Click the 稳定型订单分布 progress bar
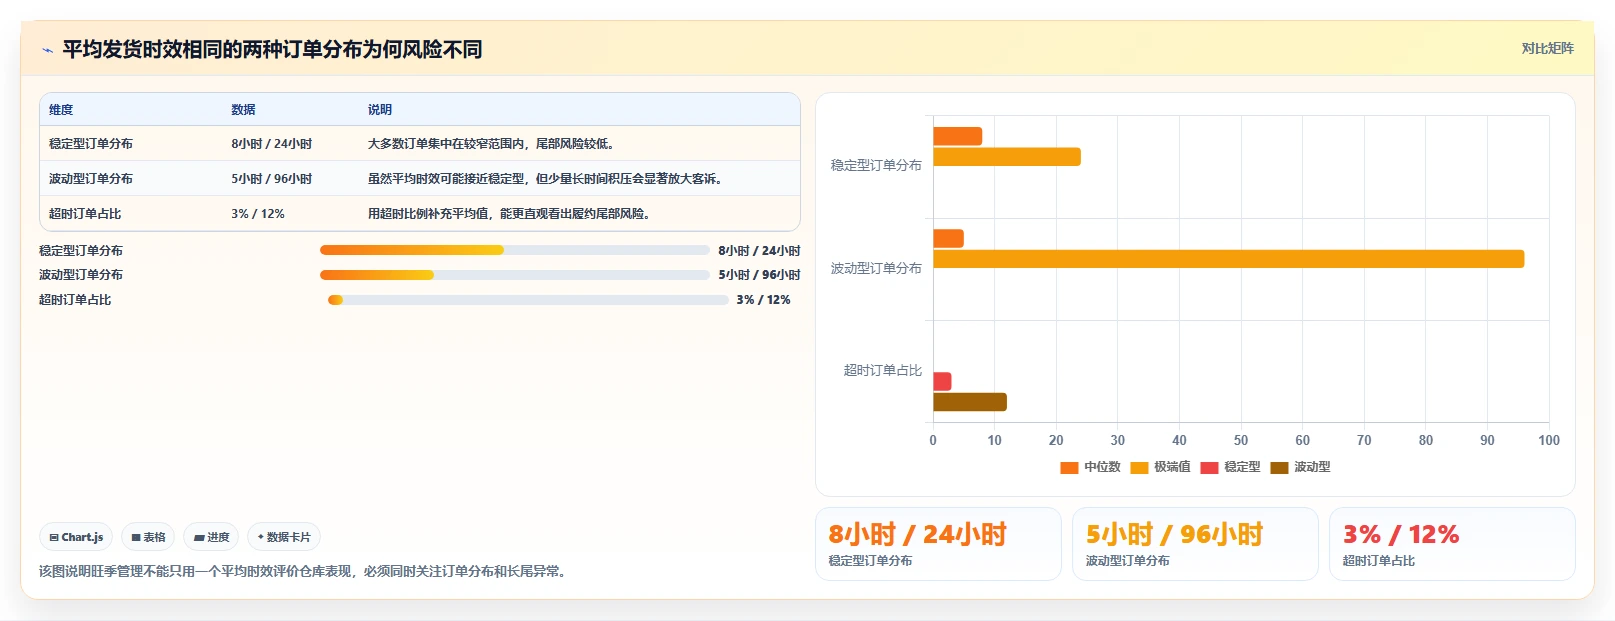The width and height of the screenshot is (1615, 621). point(514,250)
